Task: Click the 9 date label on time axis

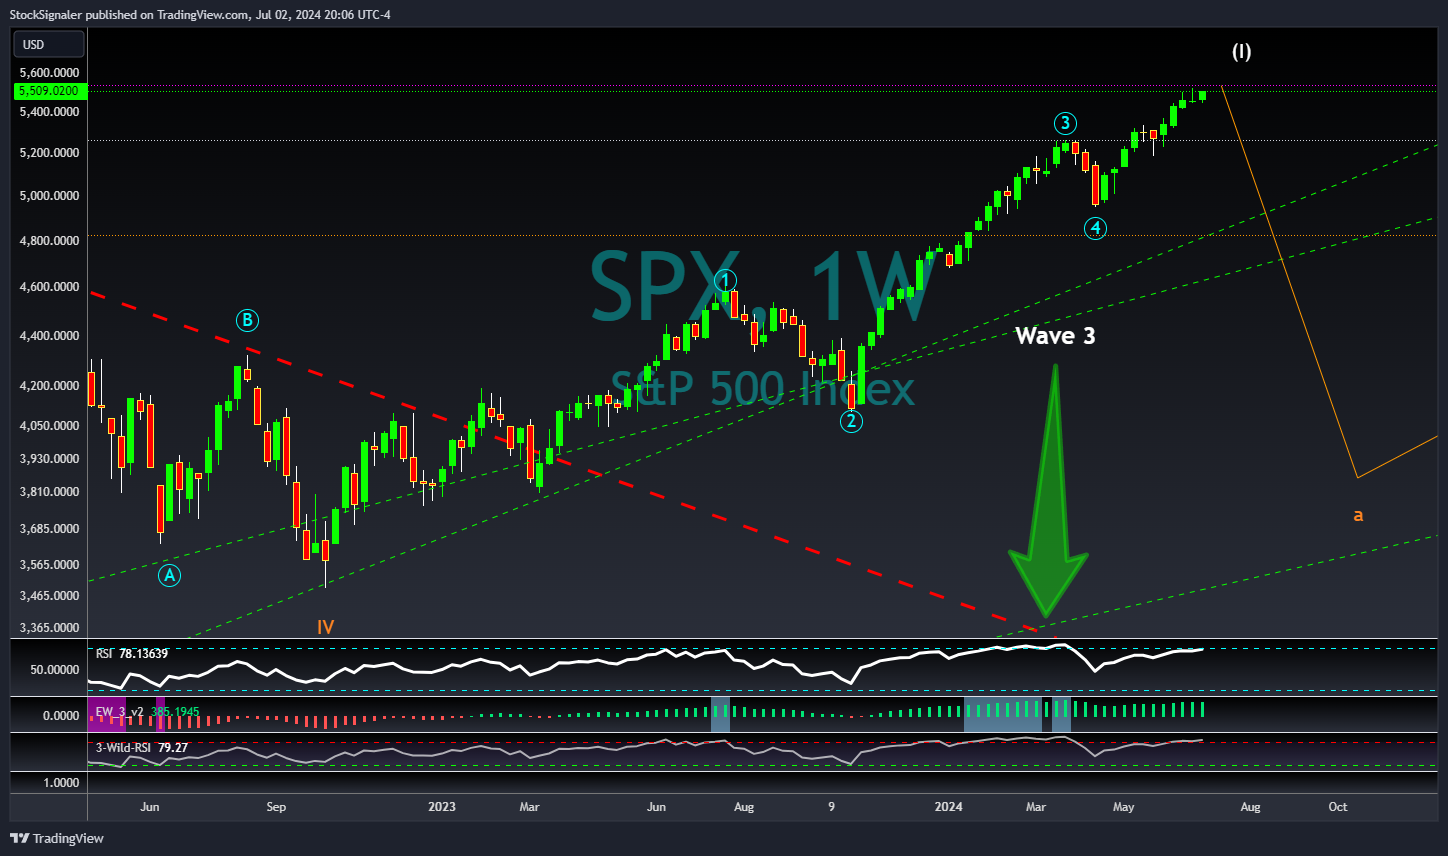Action: point(831,806)
